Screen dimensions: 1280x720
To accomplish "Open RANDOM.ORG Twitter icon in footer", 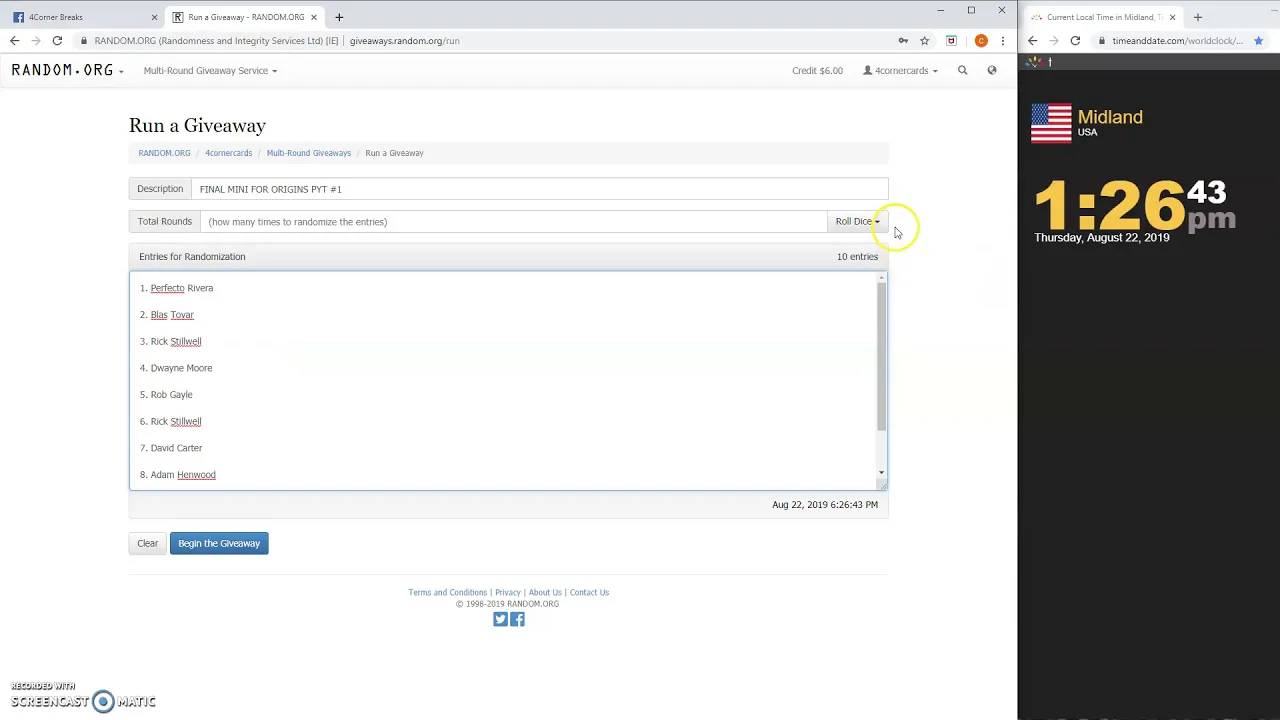I will click(501, 619).
